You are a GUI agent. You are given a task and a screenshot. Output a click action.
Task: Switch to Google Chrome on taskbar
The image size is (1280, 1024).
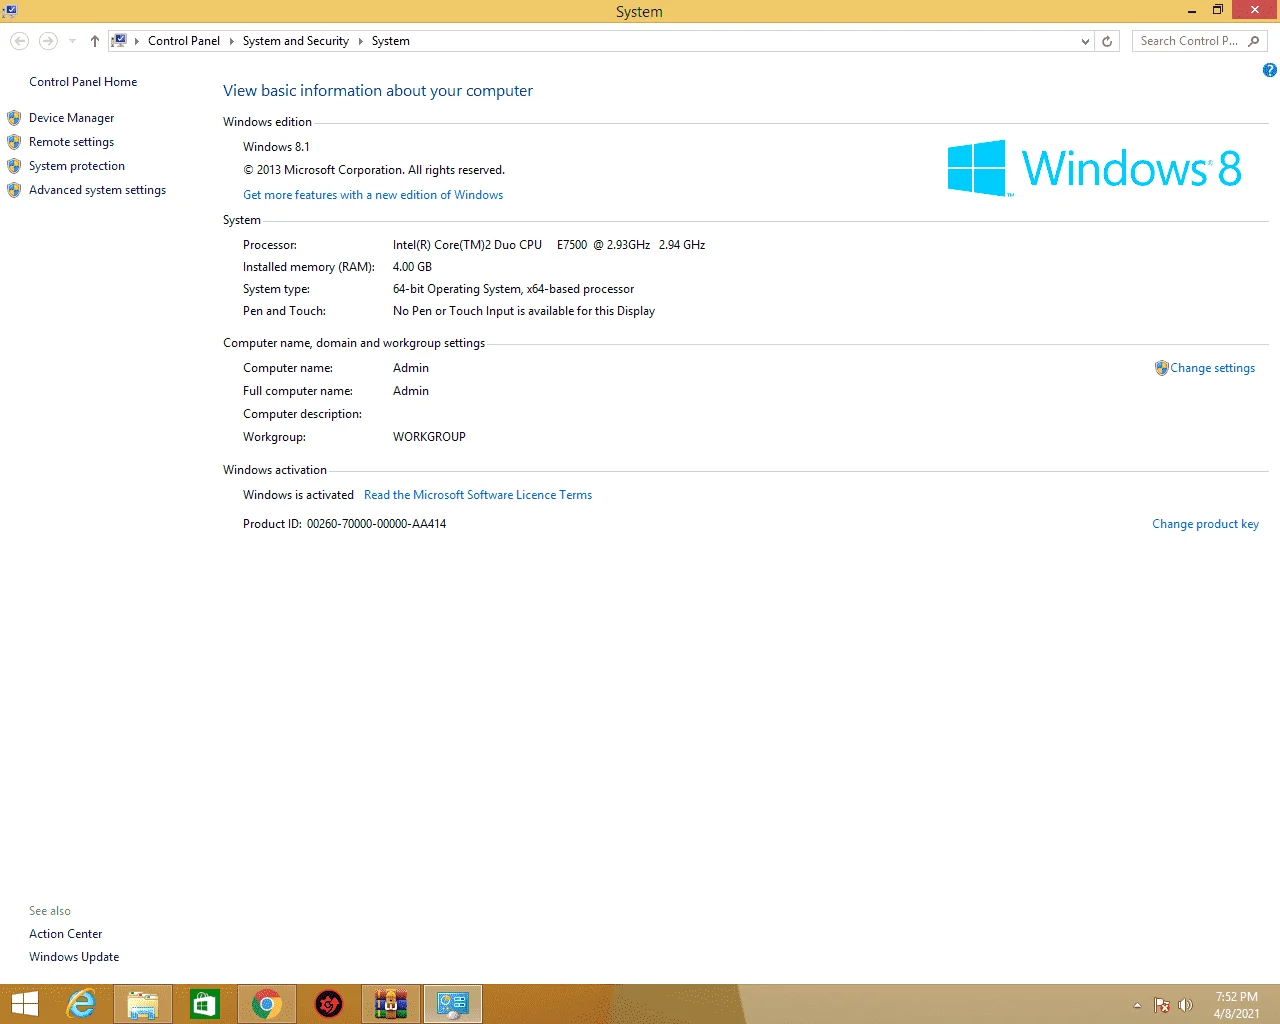pyautogui.click(x=267, y=1004)
